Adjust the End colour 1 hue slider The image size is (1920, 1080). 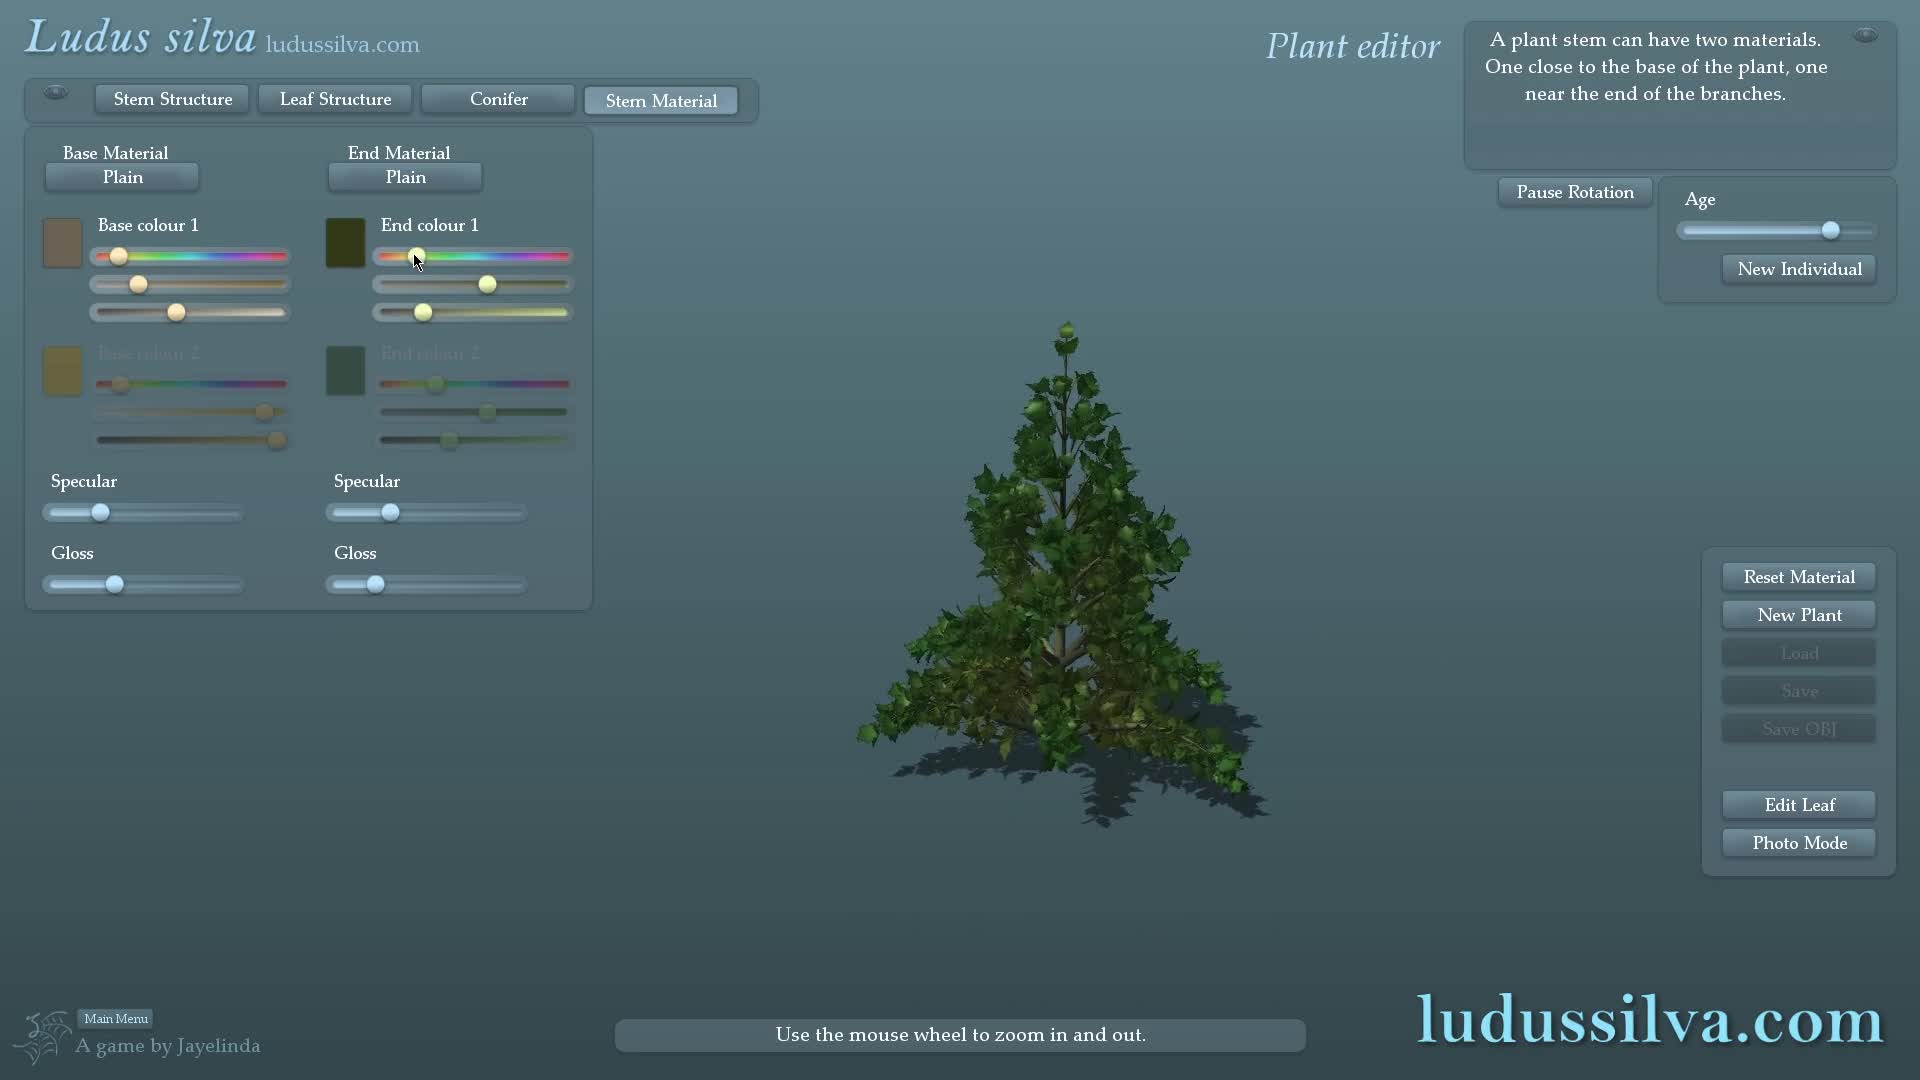473,257
